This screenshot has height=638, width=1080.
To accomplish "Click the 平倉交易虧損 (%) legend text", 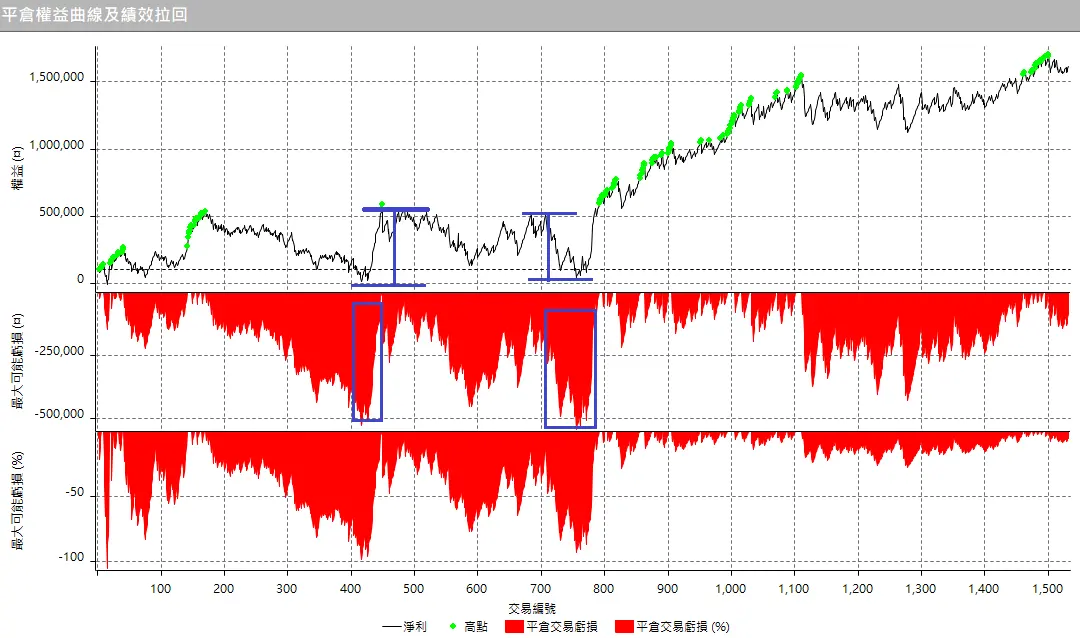I will [x=683, y=627].
